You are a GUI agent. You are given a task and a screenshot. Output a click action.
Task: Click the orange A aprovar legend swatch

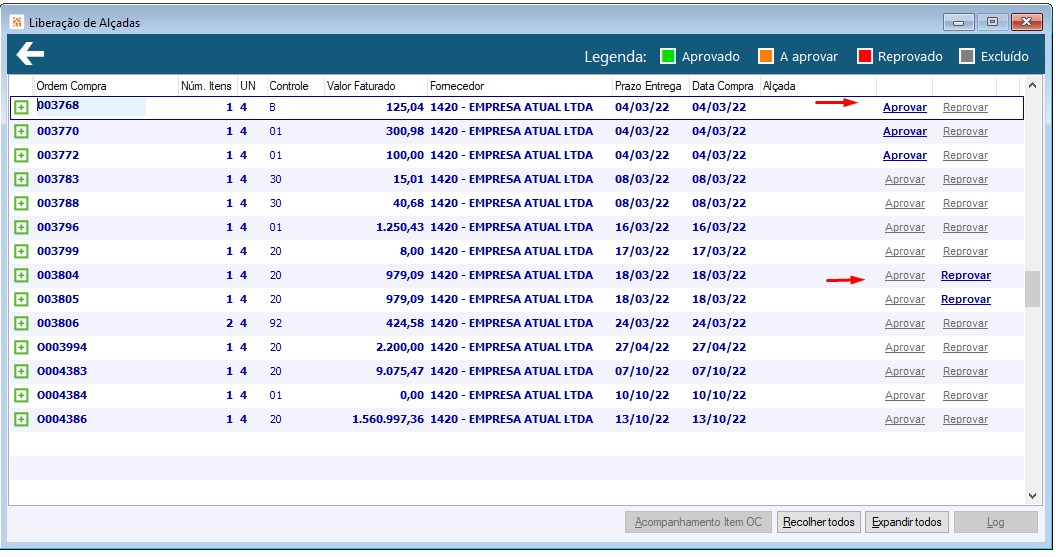coord(766,56)
